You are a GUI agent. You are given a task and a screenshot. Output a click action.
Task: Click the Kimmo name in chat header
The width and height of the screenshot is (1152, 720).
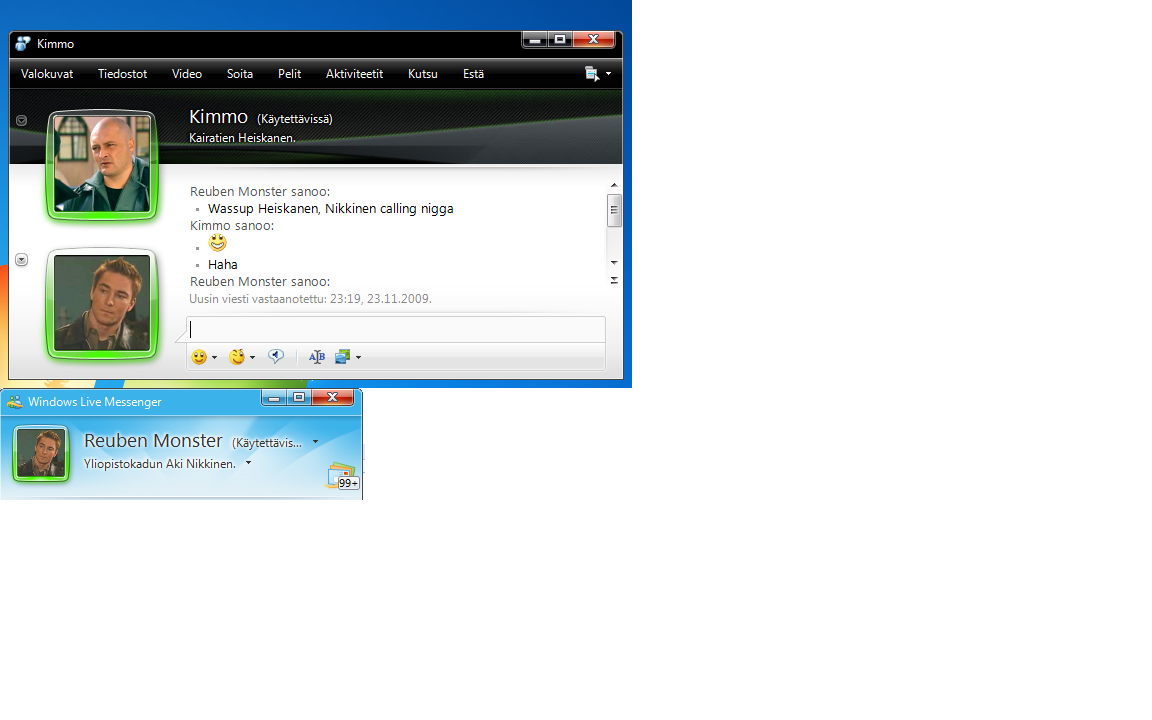[x=218, y=117]
